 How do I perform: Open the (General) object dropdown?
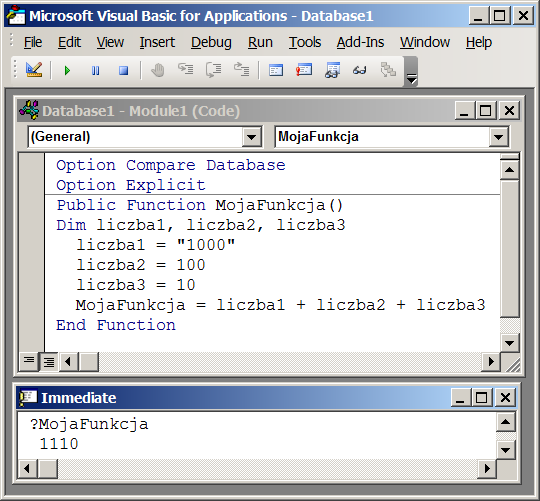pyautogui.click(x=251, y=137)
